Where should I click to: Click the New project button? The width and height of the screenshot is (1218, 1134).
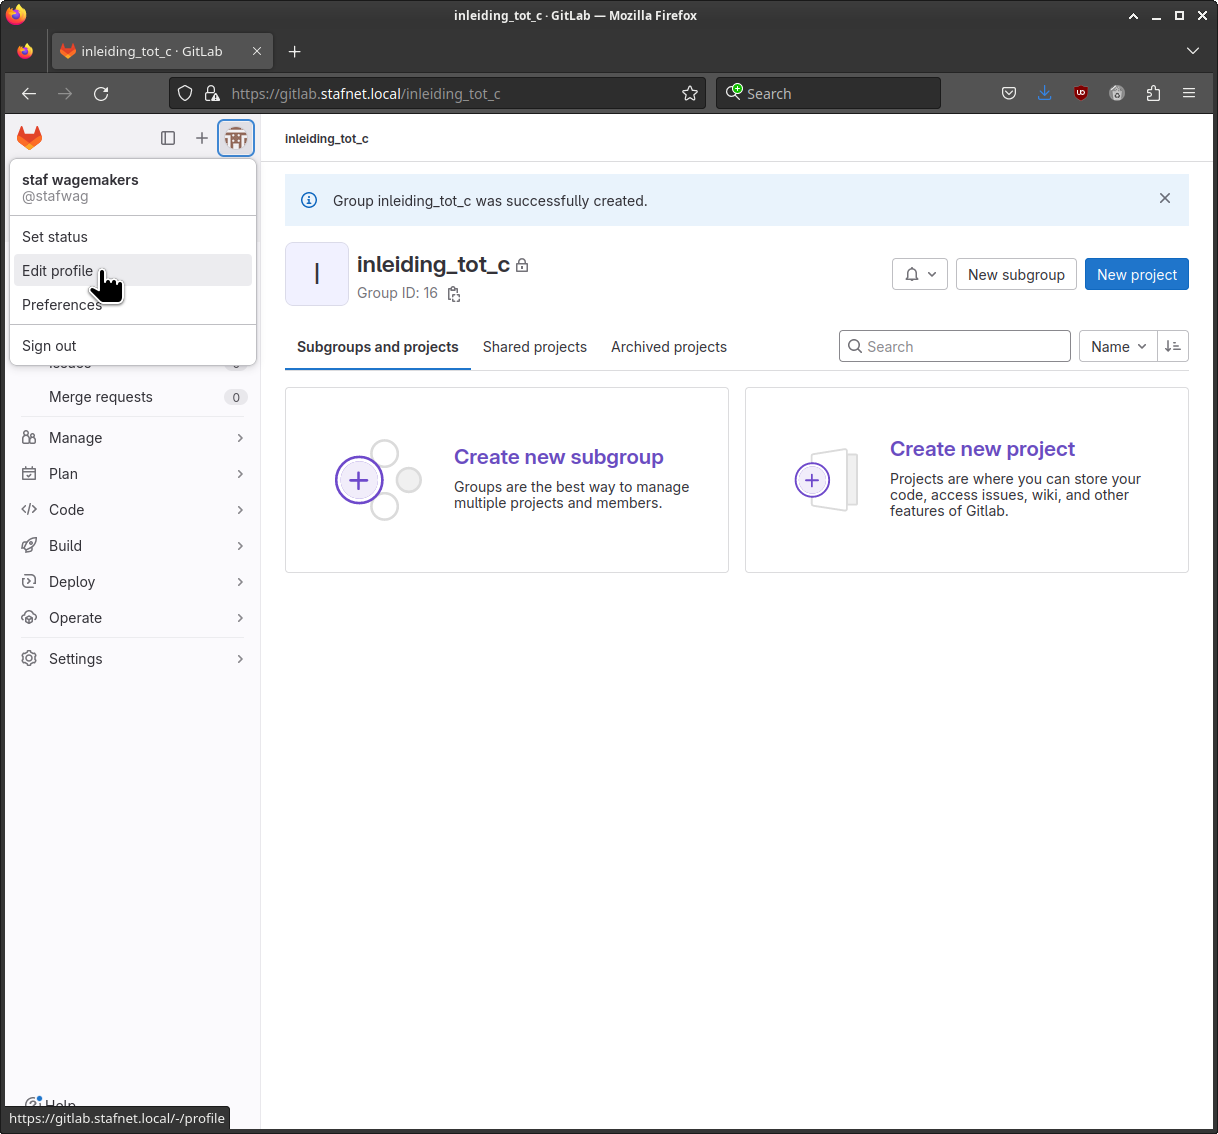(x=1136, y=274)
